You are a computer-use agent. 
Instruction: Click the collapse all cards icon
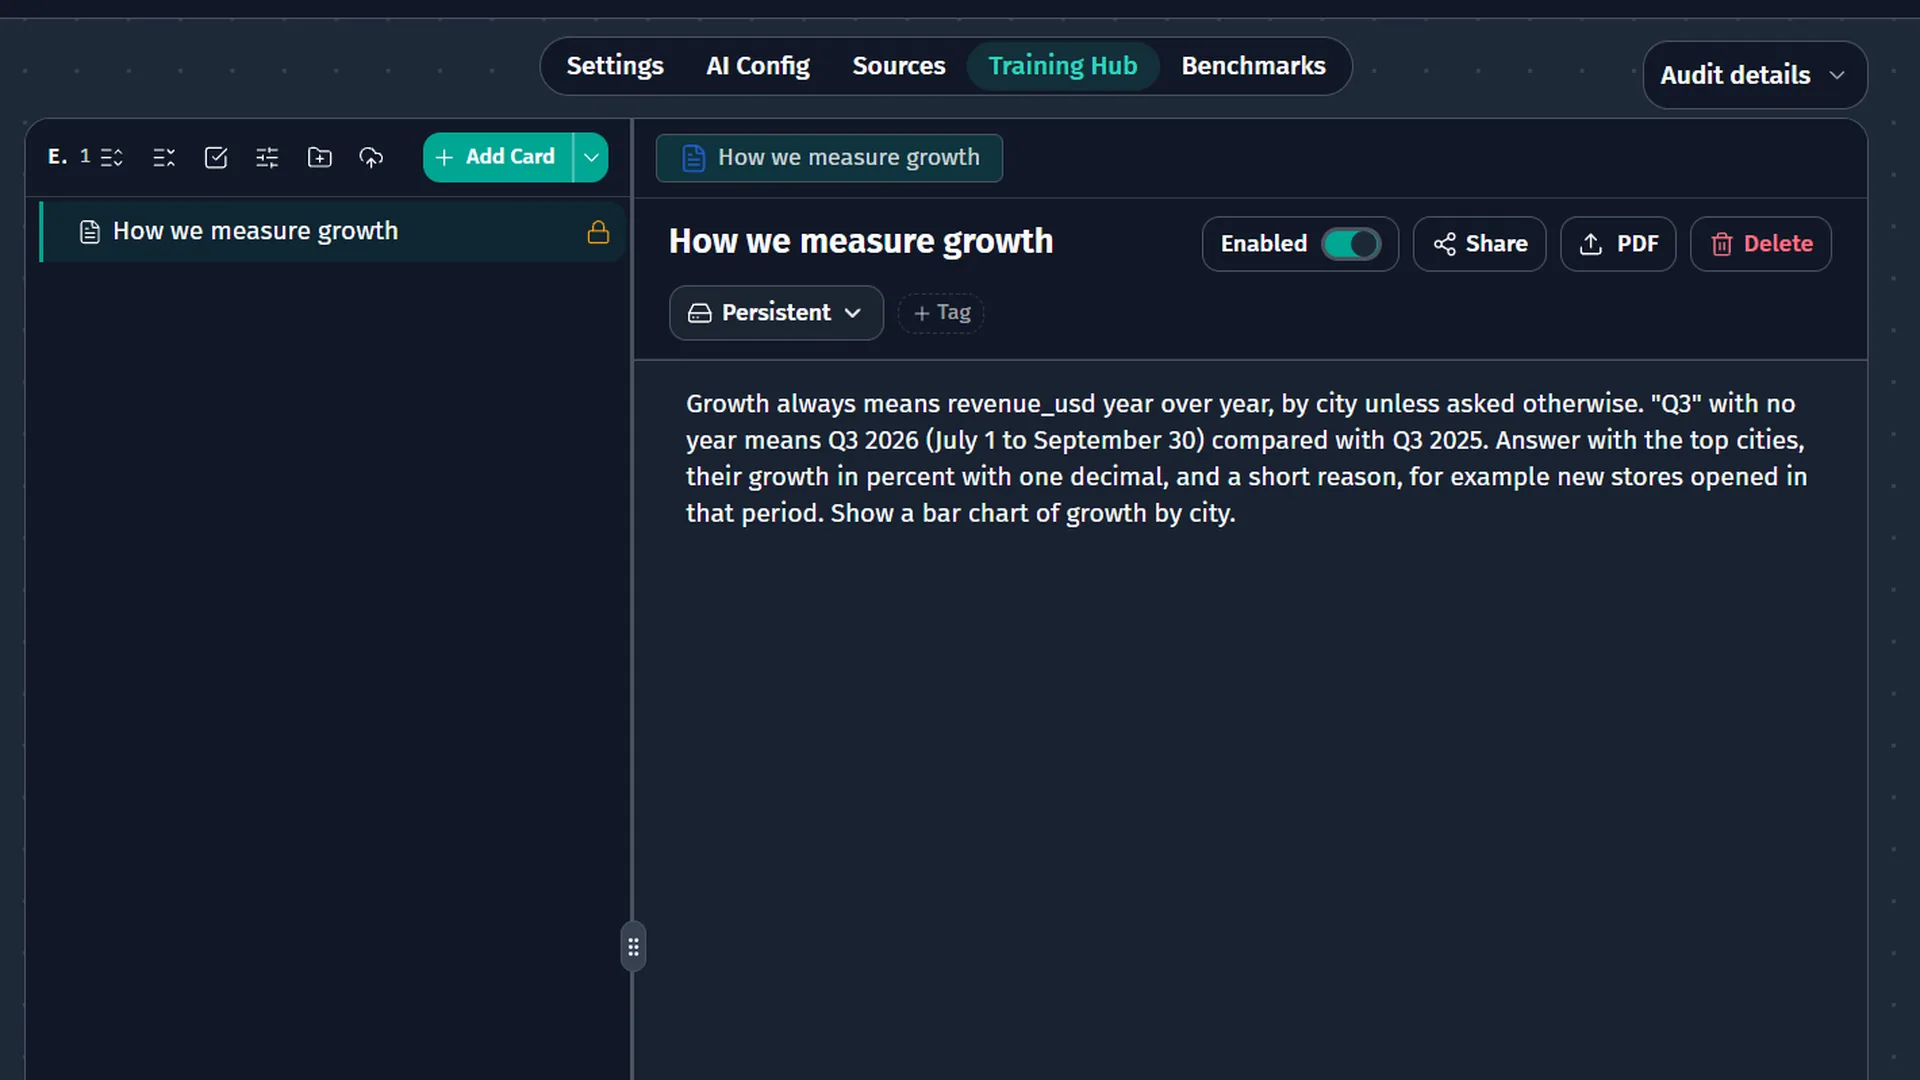(164, 158)
